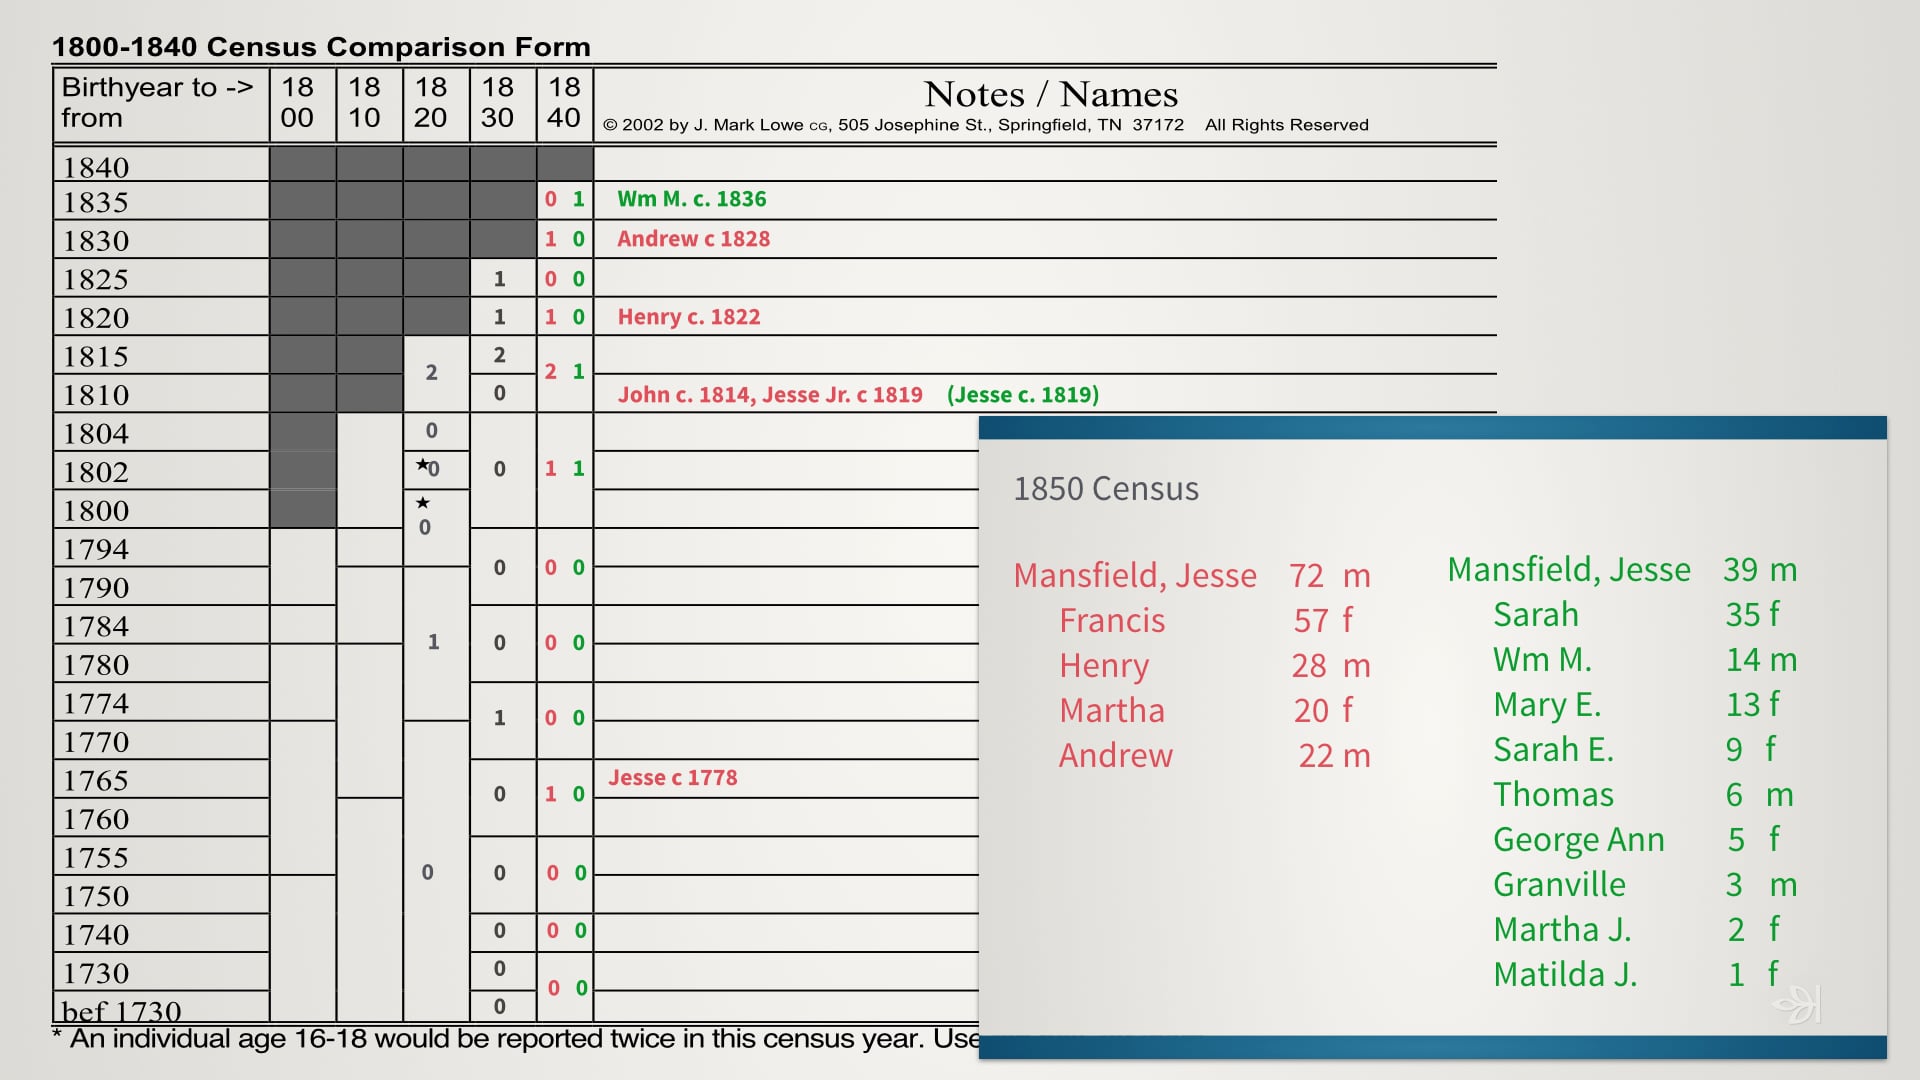Screen dimensions: 1920x1080
Task: Click the star marker in the 1802 row
Action: (422, 464)
